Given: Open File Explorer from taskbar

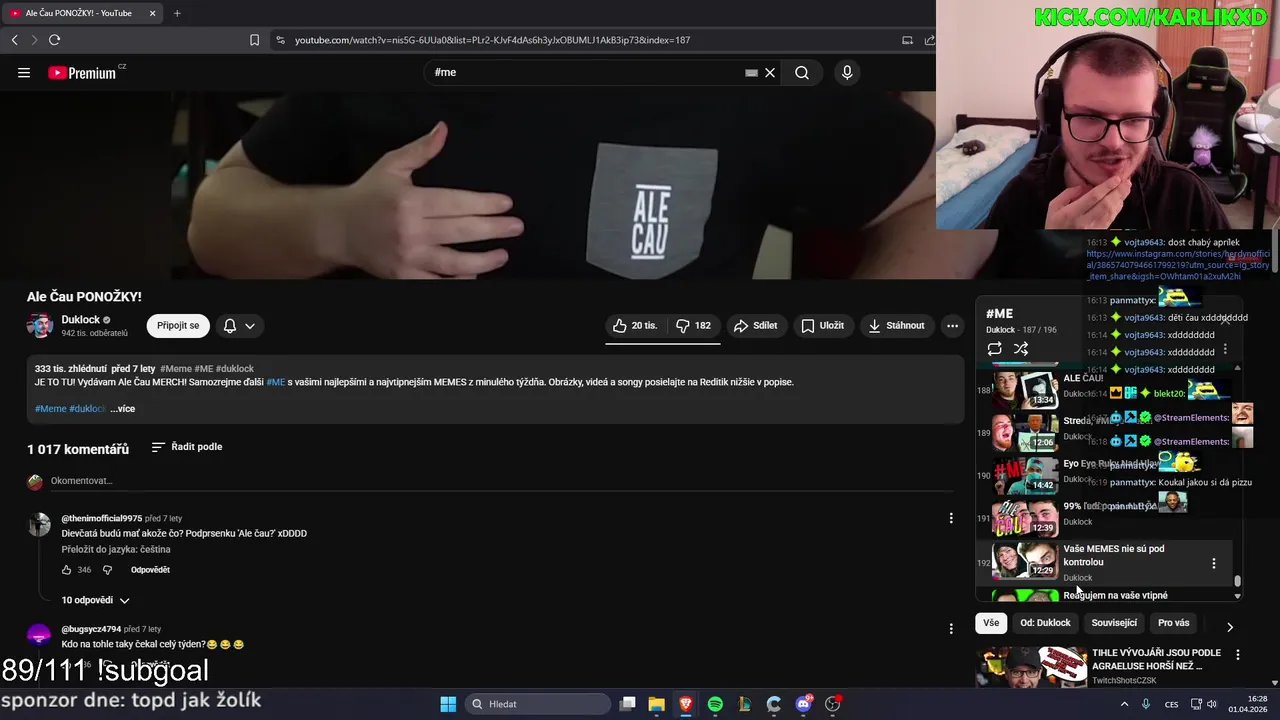Looking at the screenshot, I should [656, 704].
